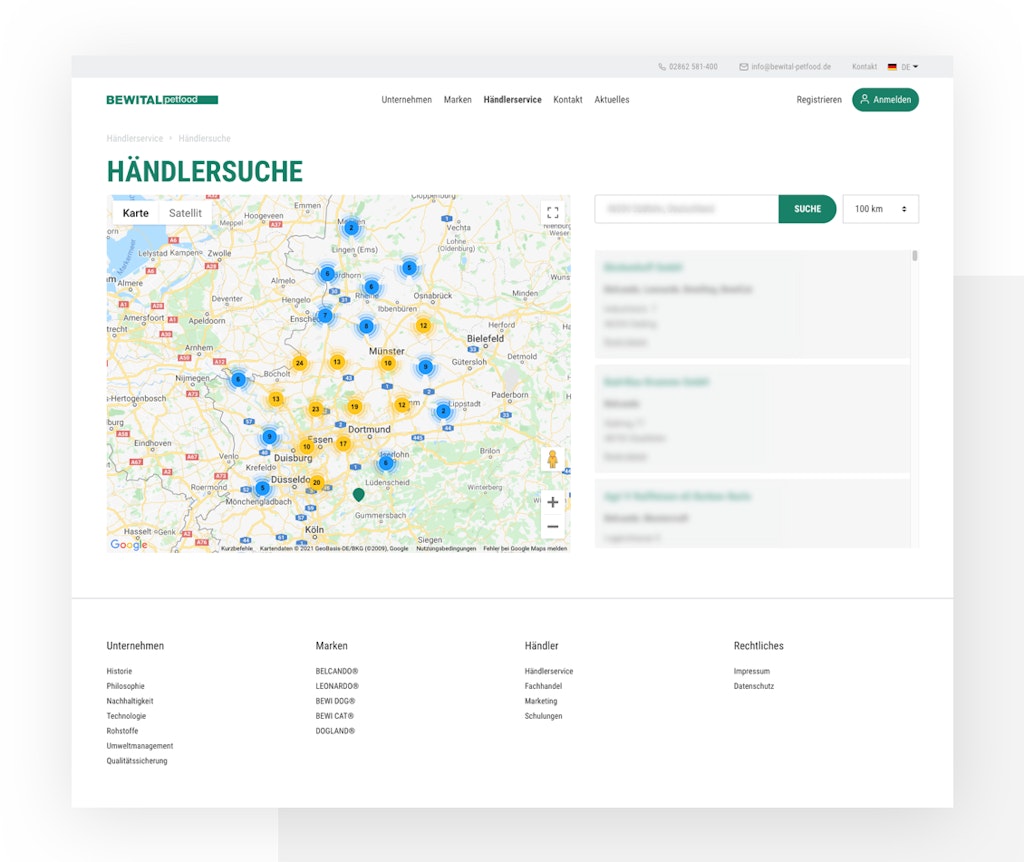Open the Händlerservice menu
The width and height of the screenshot is (1024, 862).
click(513, 100)
